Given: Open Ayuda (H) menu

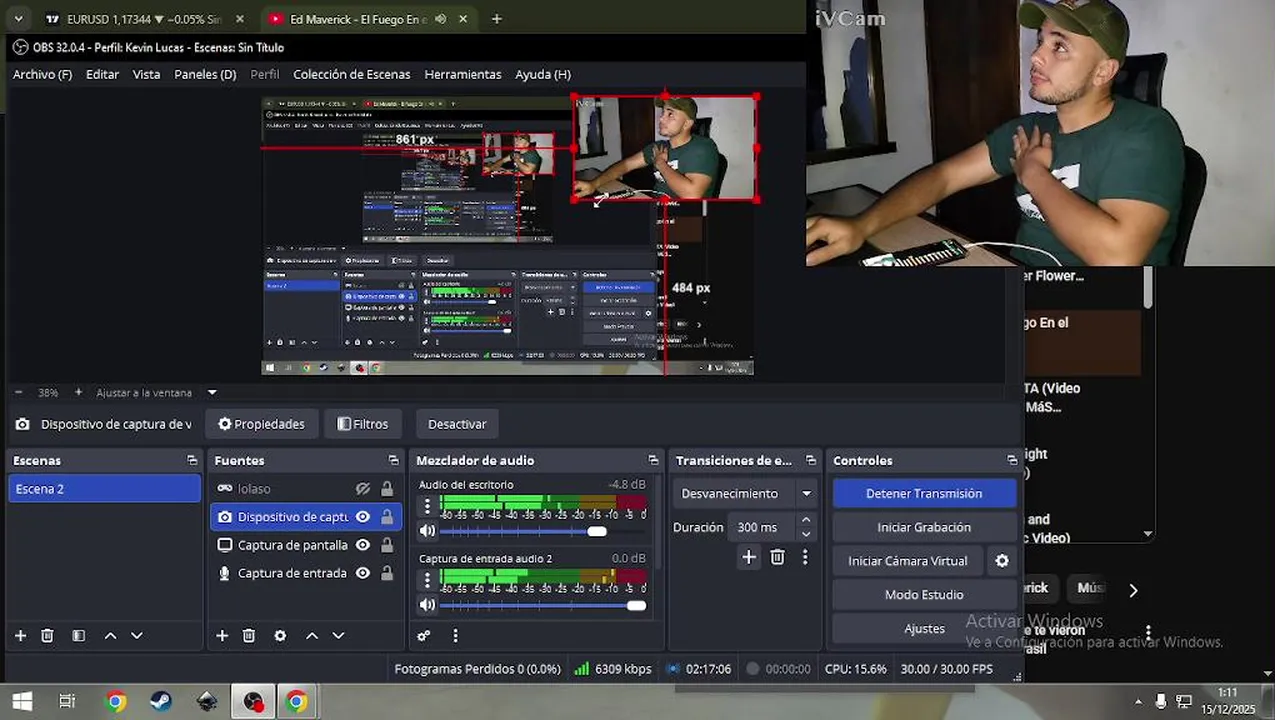Looking at the screenshot, I should [543, 74].
